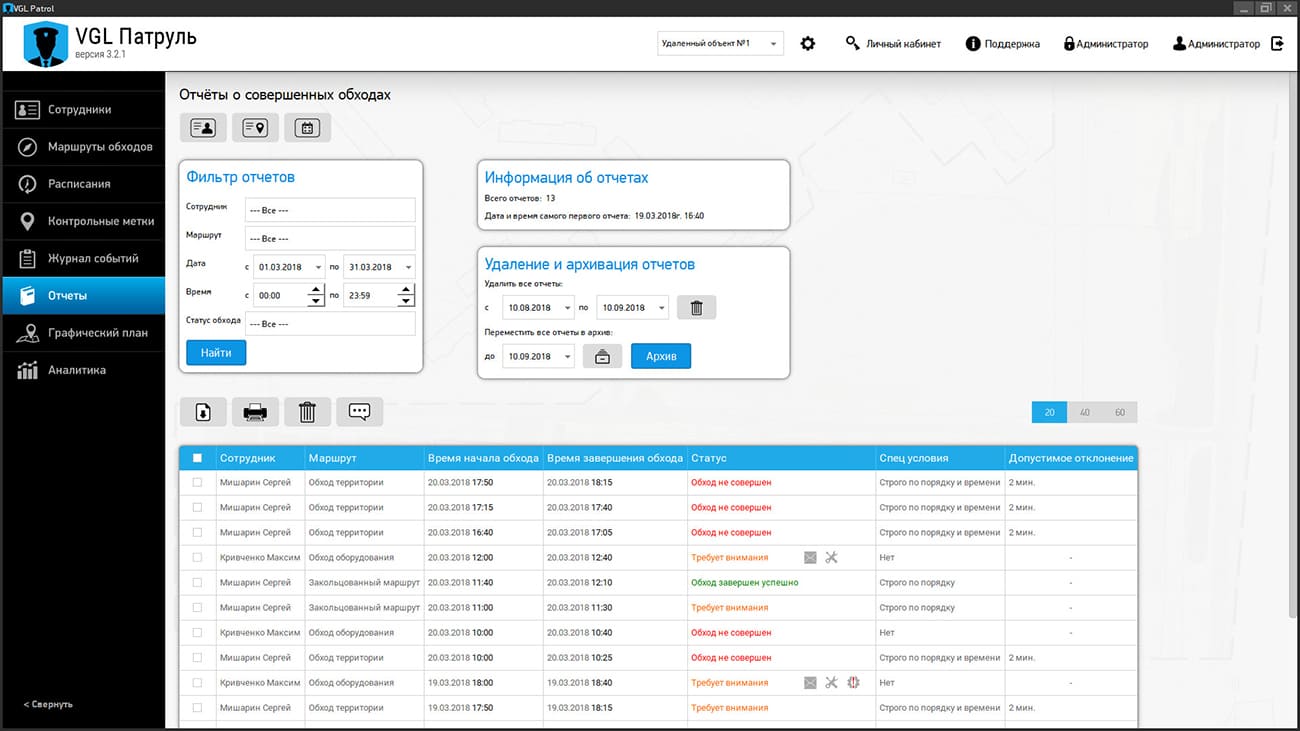Print the reports list
The image size is (1300, 731).
click(x=255, y=412)
